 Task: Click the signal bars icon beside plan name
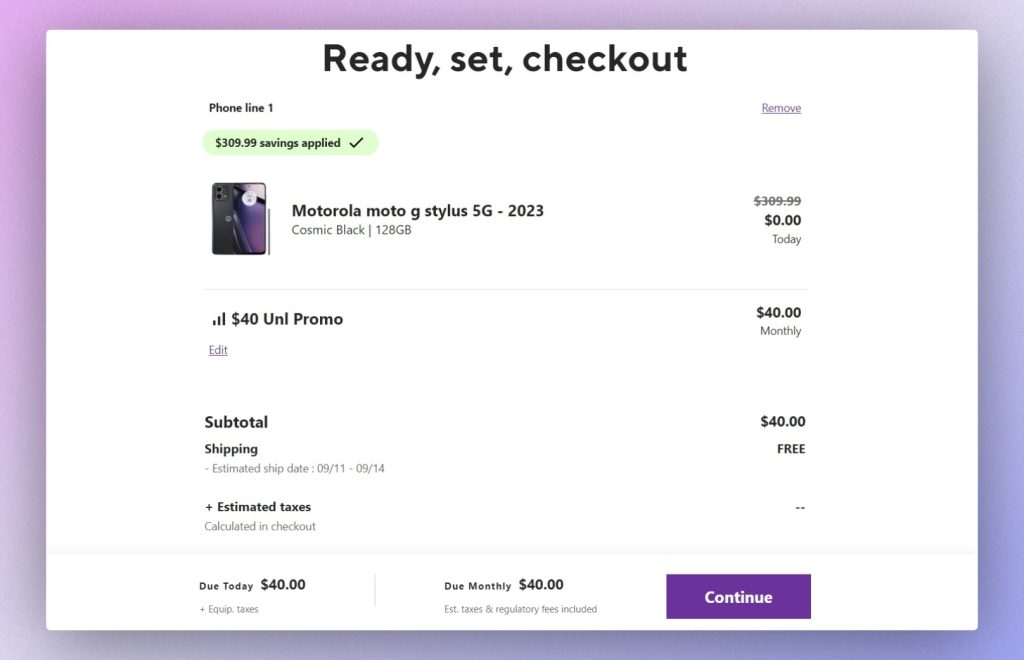tap(218, 319)
